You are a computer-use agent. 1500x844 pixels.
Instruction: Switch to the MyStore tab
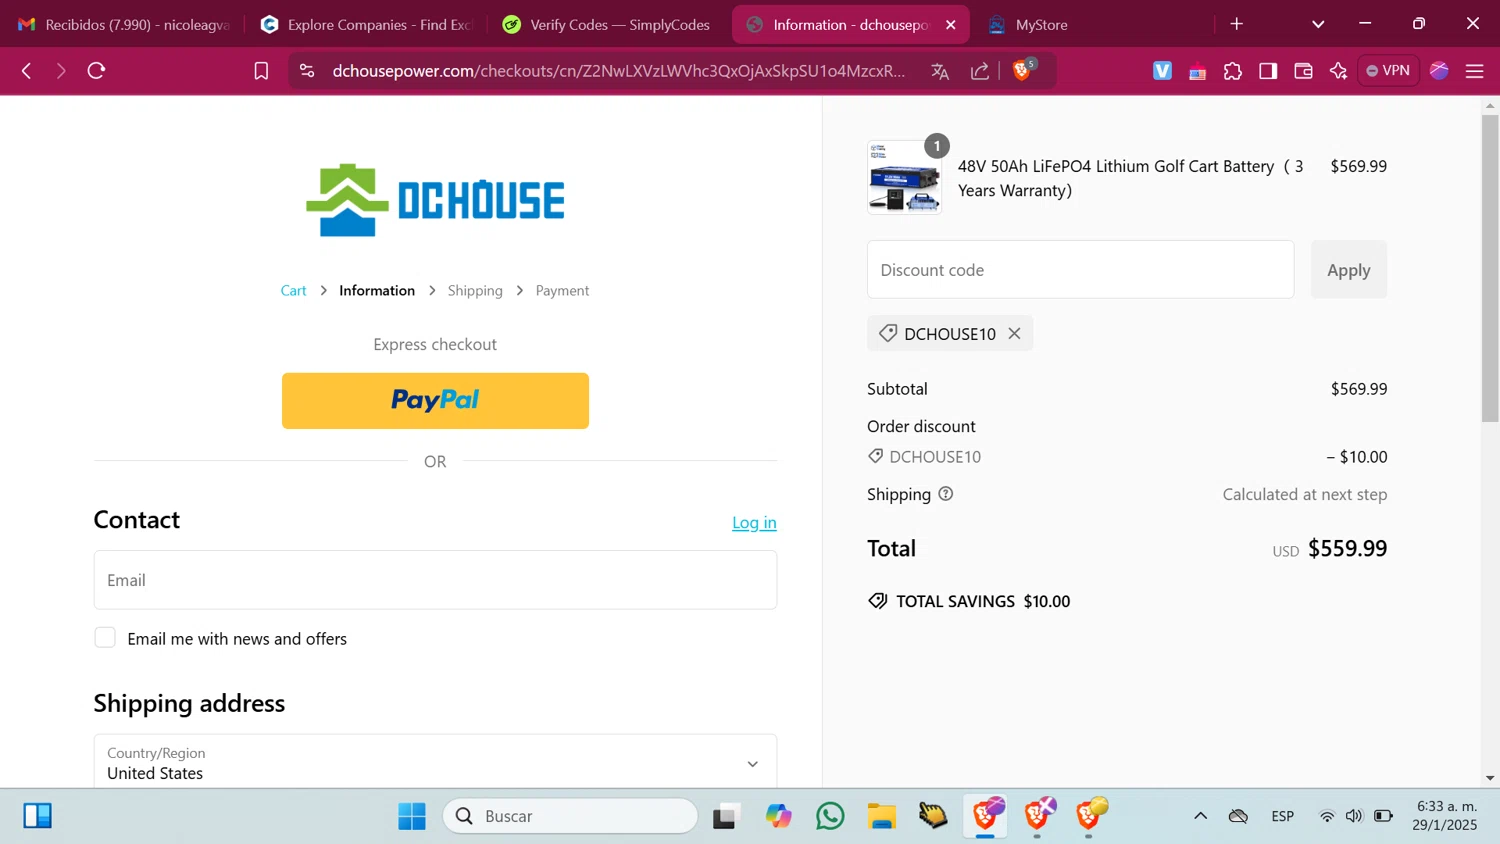[1040, 24]
